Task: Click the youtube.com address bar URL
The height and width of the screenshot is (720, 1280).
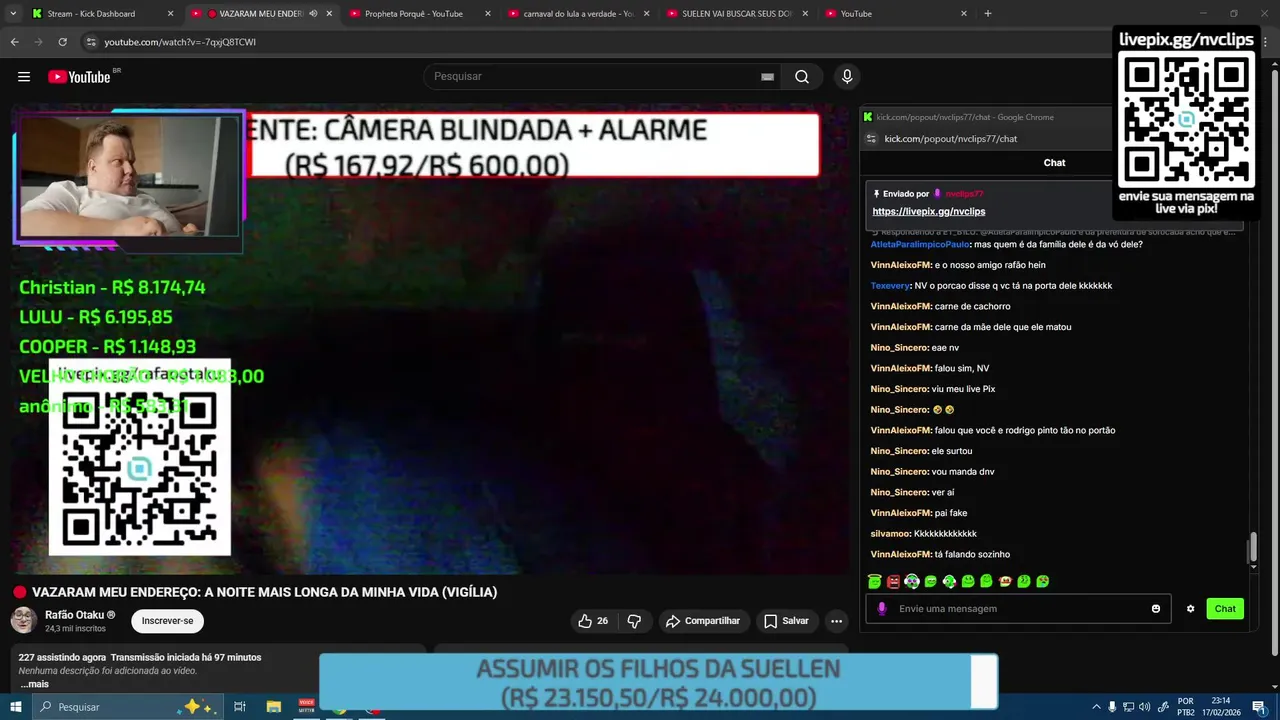Action: [x=180, y=42]
